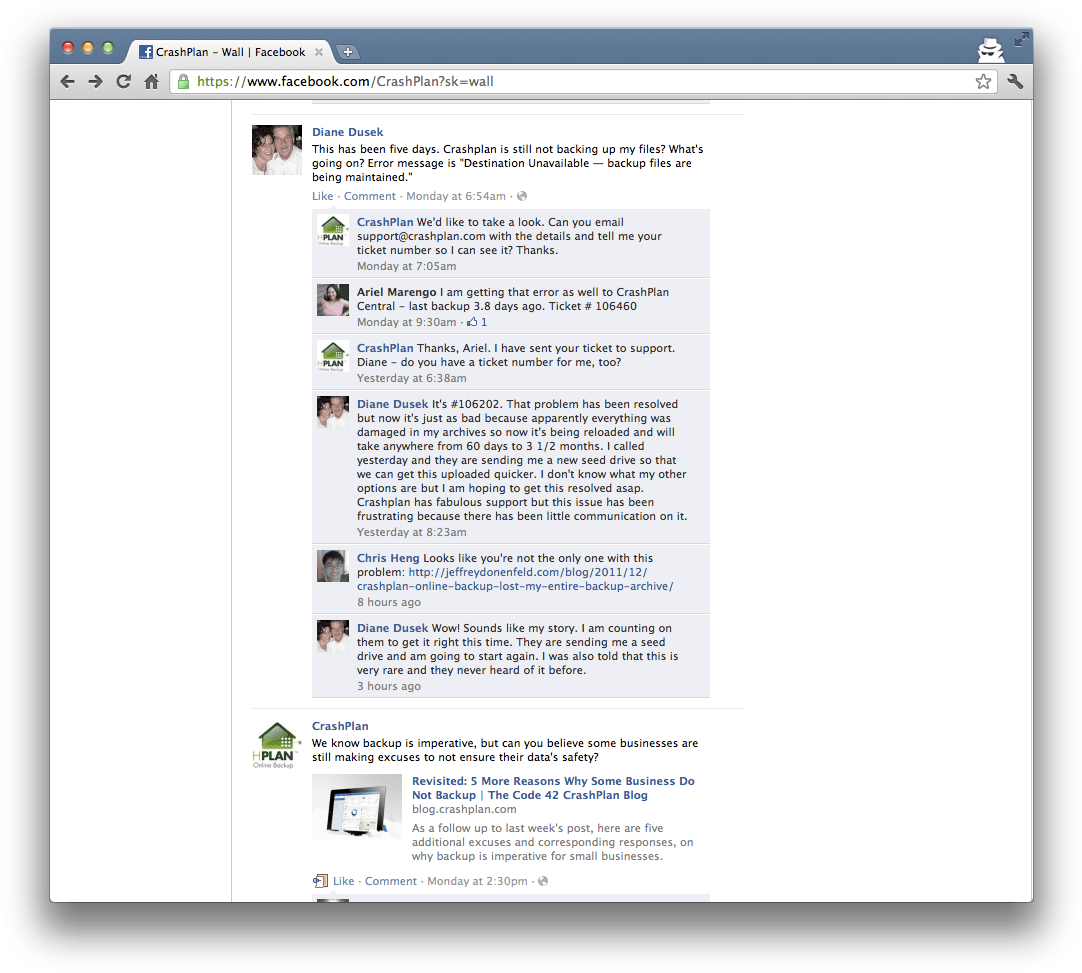The width and height of the screenshot is (1082, 973).
Task: Like Diane Dusek's original post
Action: tap(322, 196)
